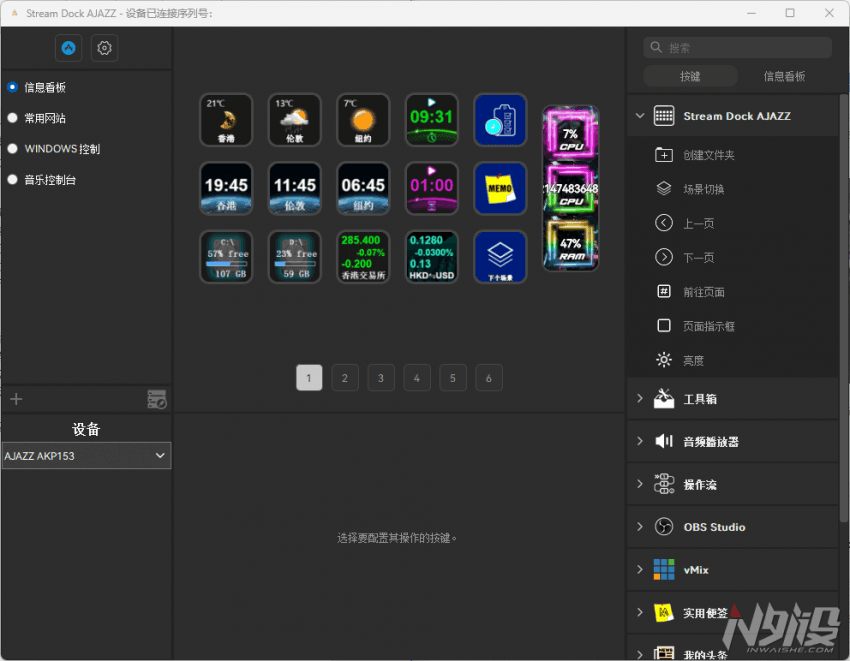This screenshot has width=850, height=661.
Task: Click the magenta 01:00 countdown timer key
Action: pyautogui.click(x=432, y=188)
